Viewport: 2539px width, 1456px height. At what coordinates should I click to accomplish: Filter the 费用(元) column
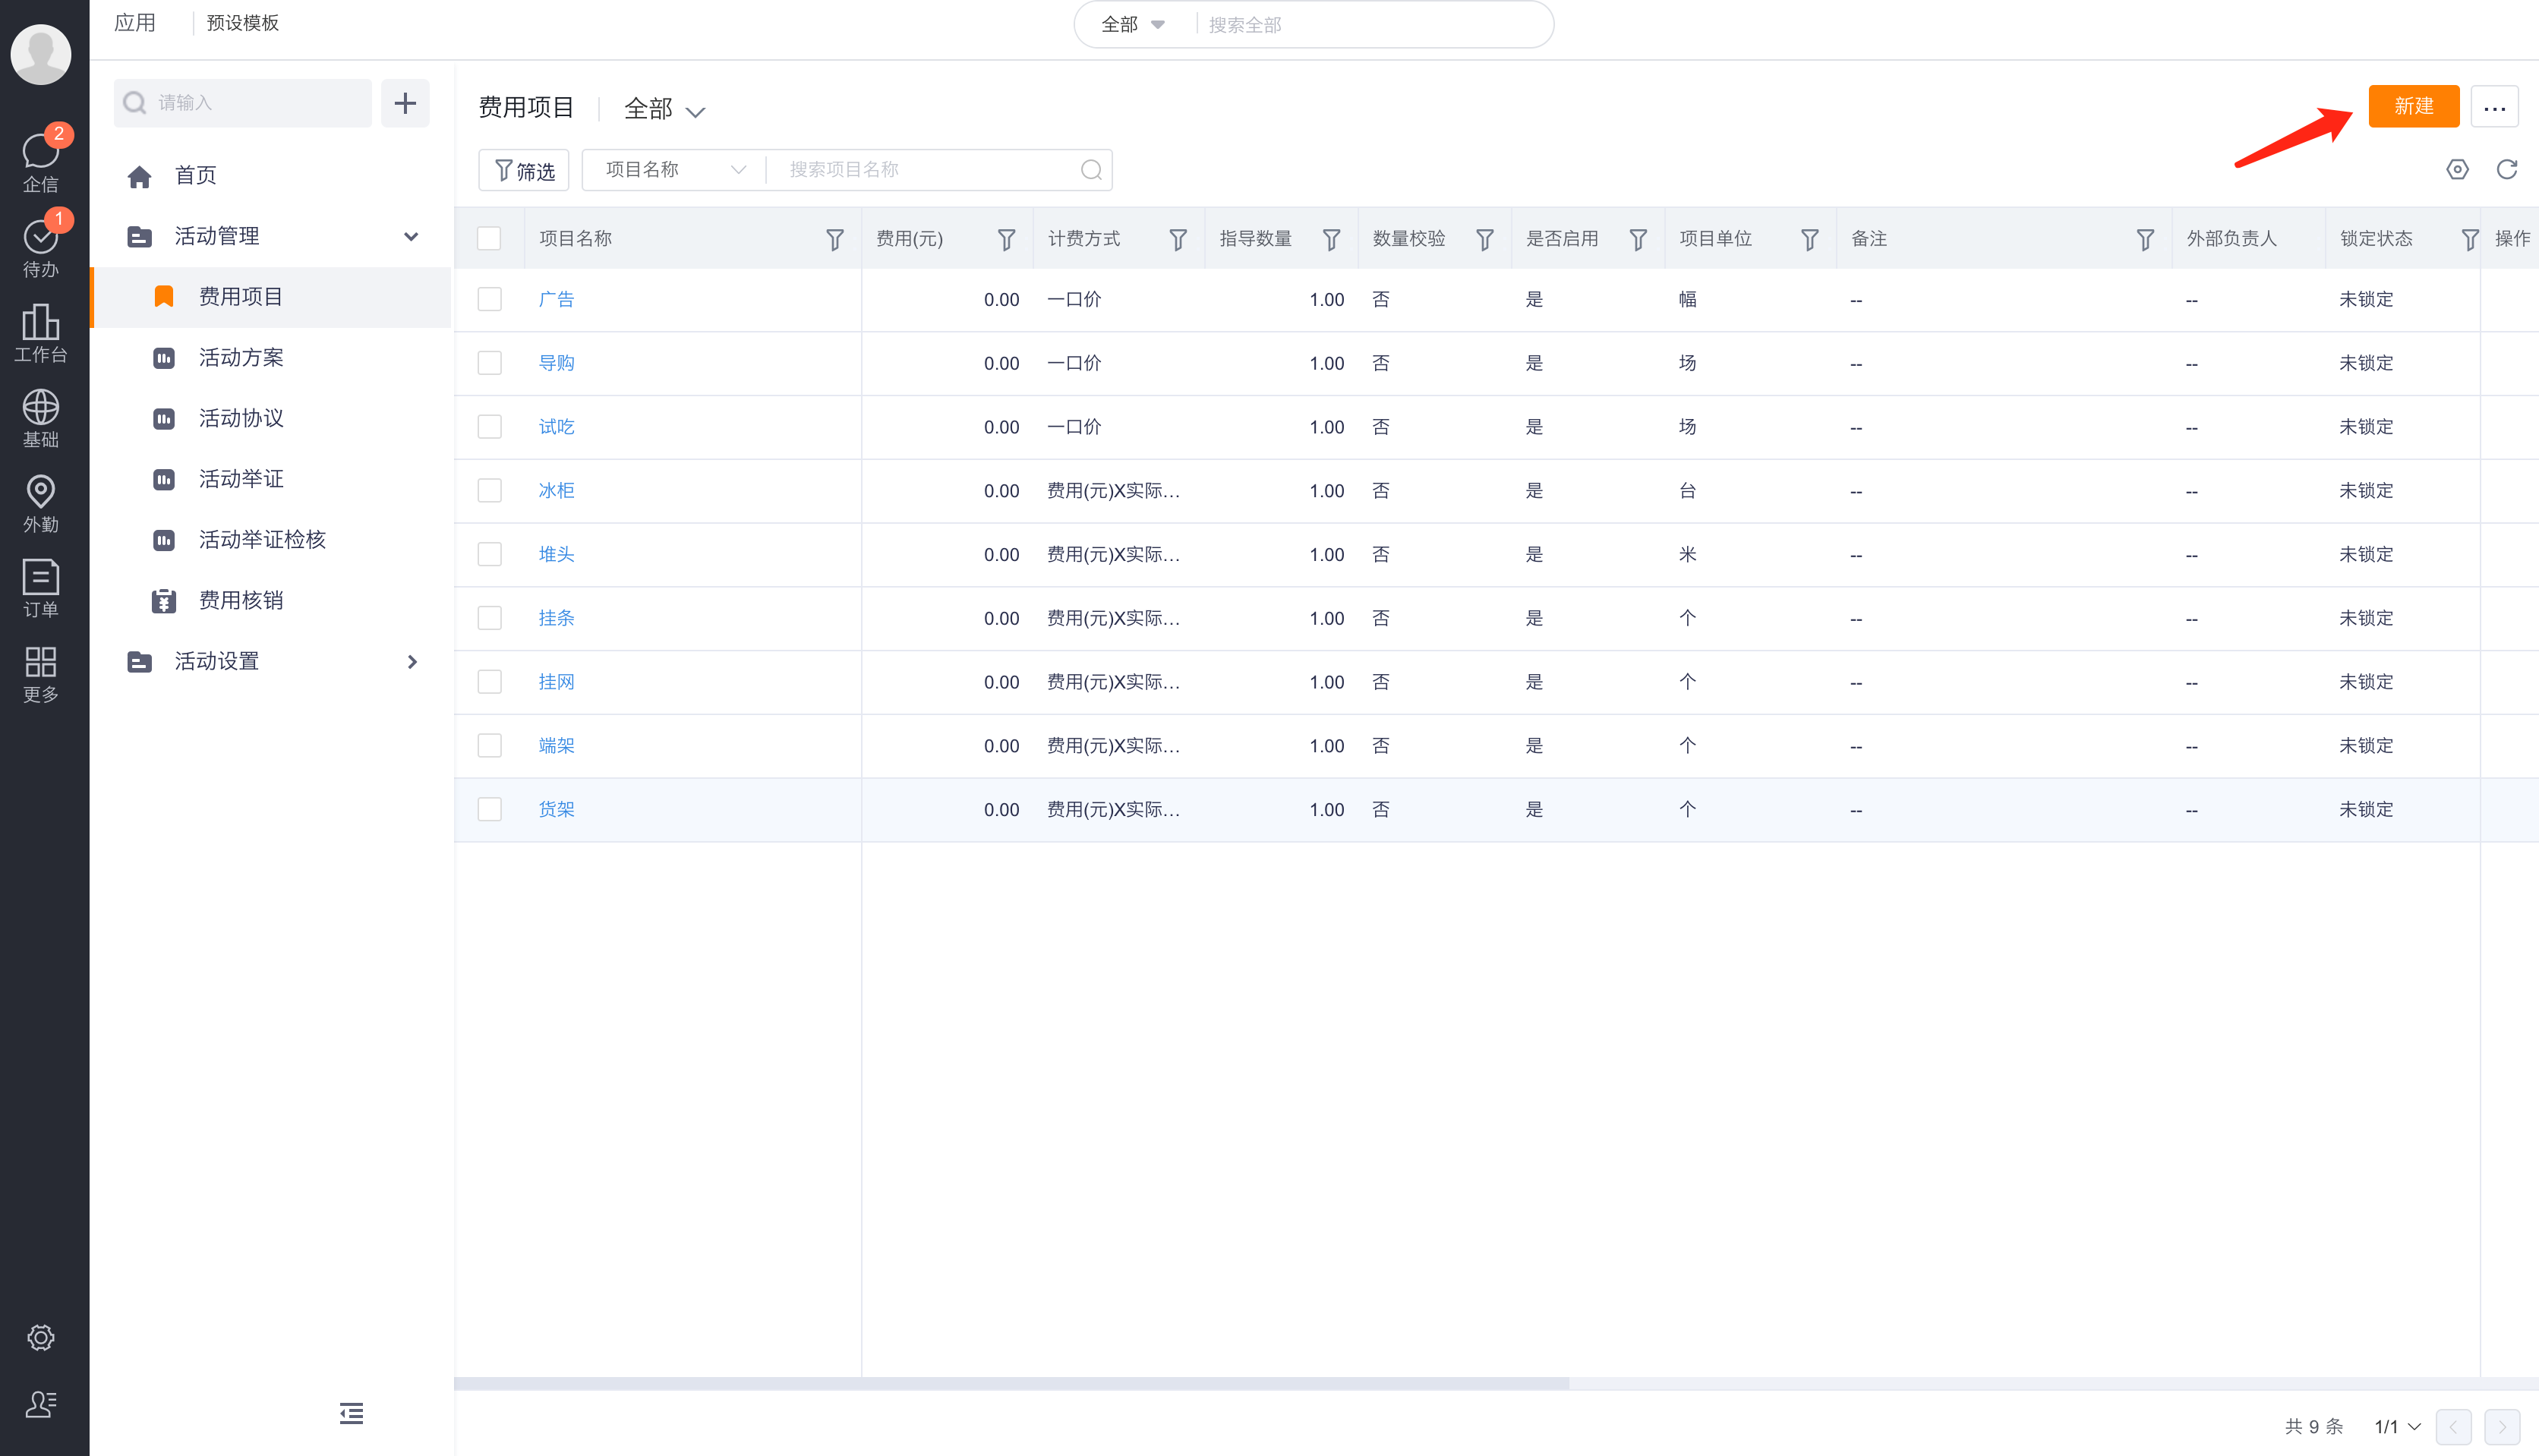tap(1006, 239)
